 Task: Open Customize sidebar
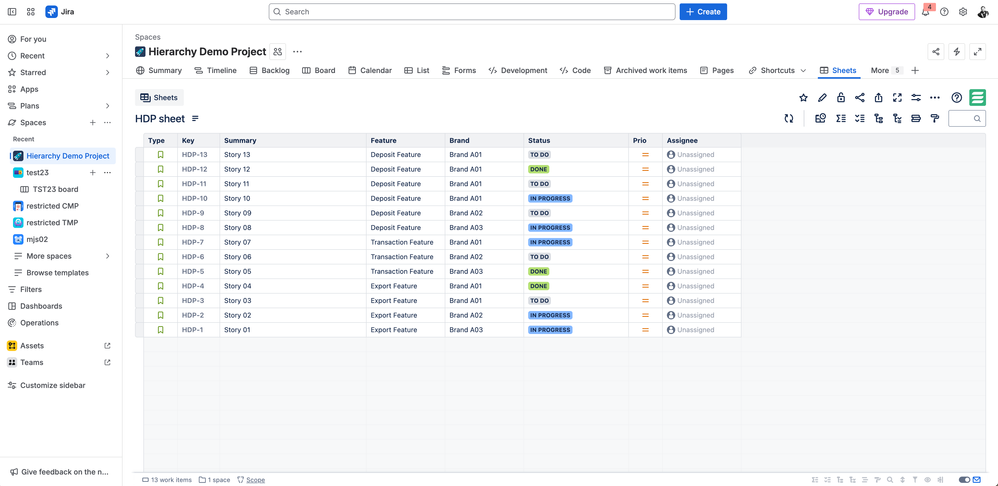coord(52,385)
